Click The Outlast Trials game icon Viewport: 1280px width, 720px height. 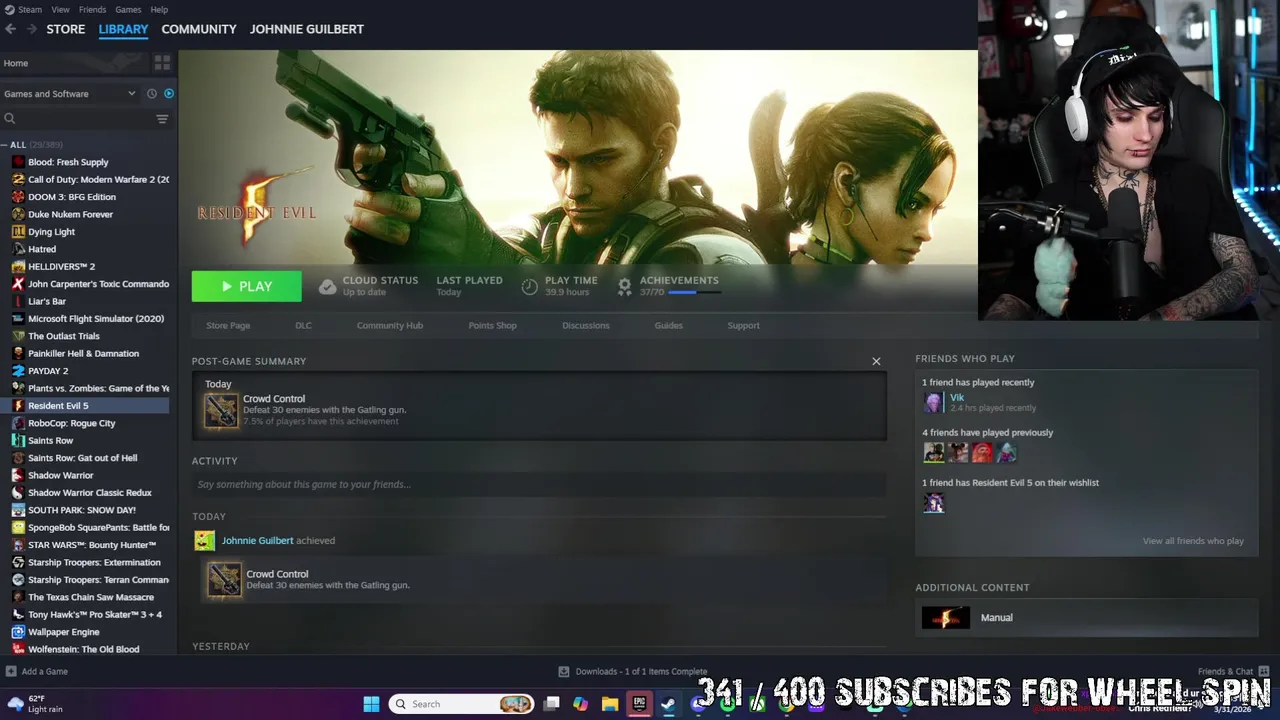pos(18,336)
